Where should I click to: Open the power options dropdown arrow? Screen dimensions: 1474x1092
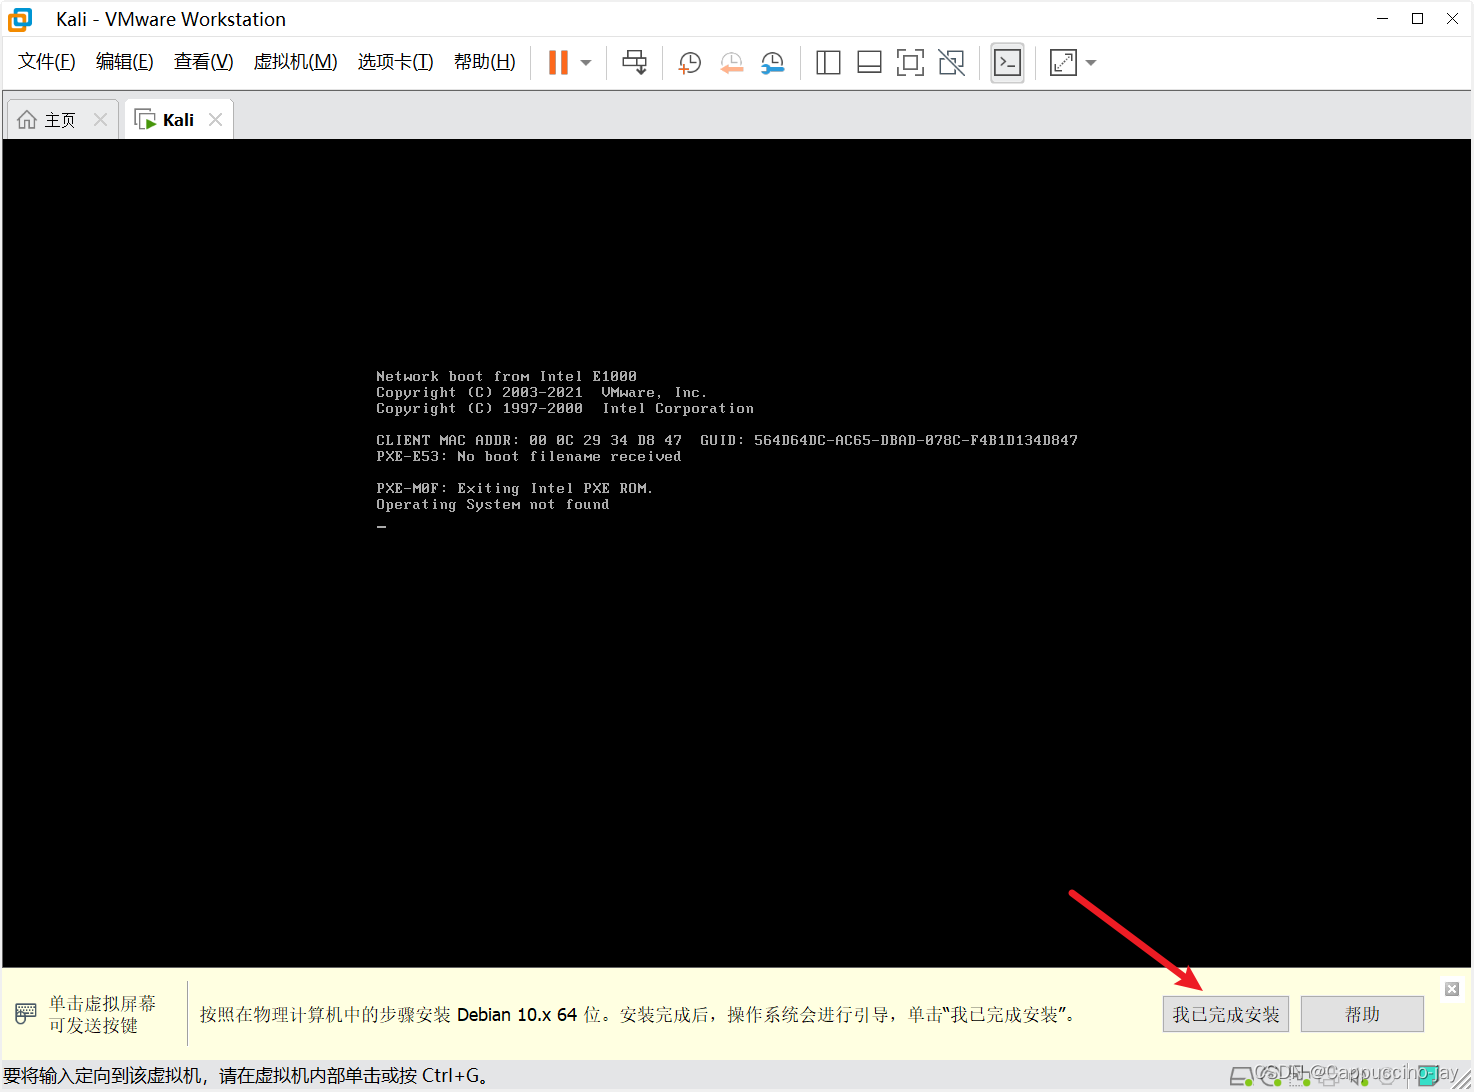click(586, 63)
